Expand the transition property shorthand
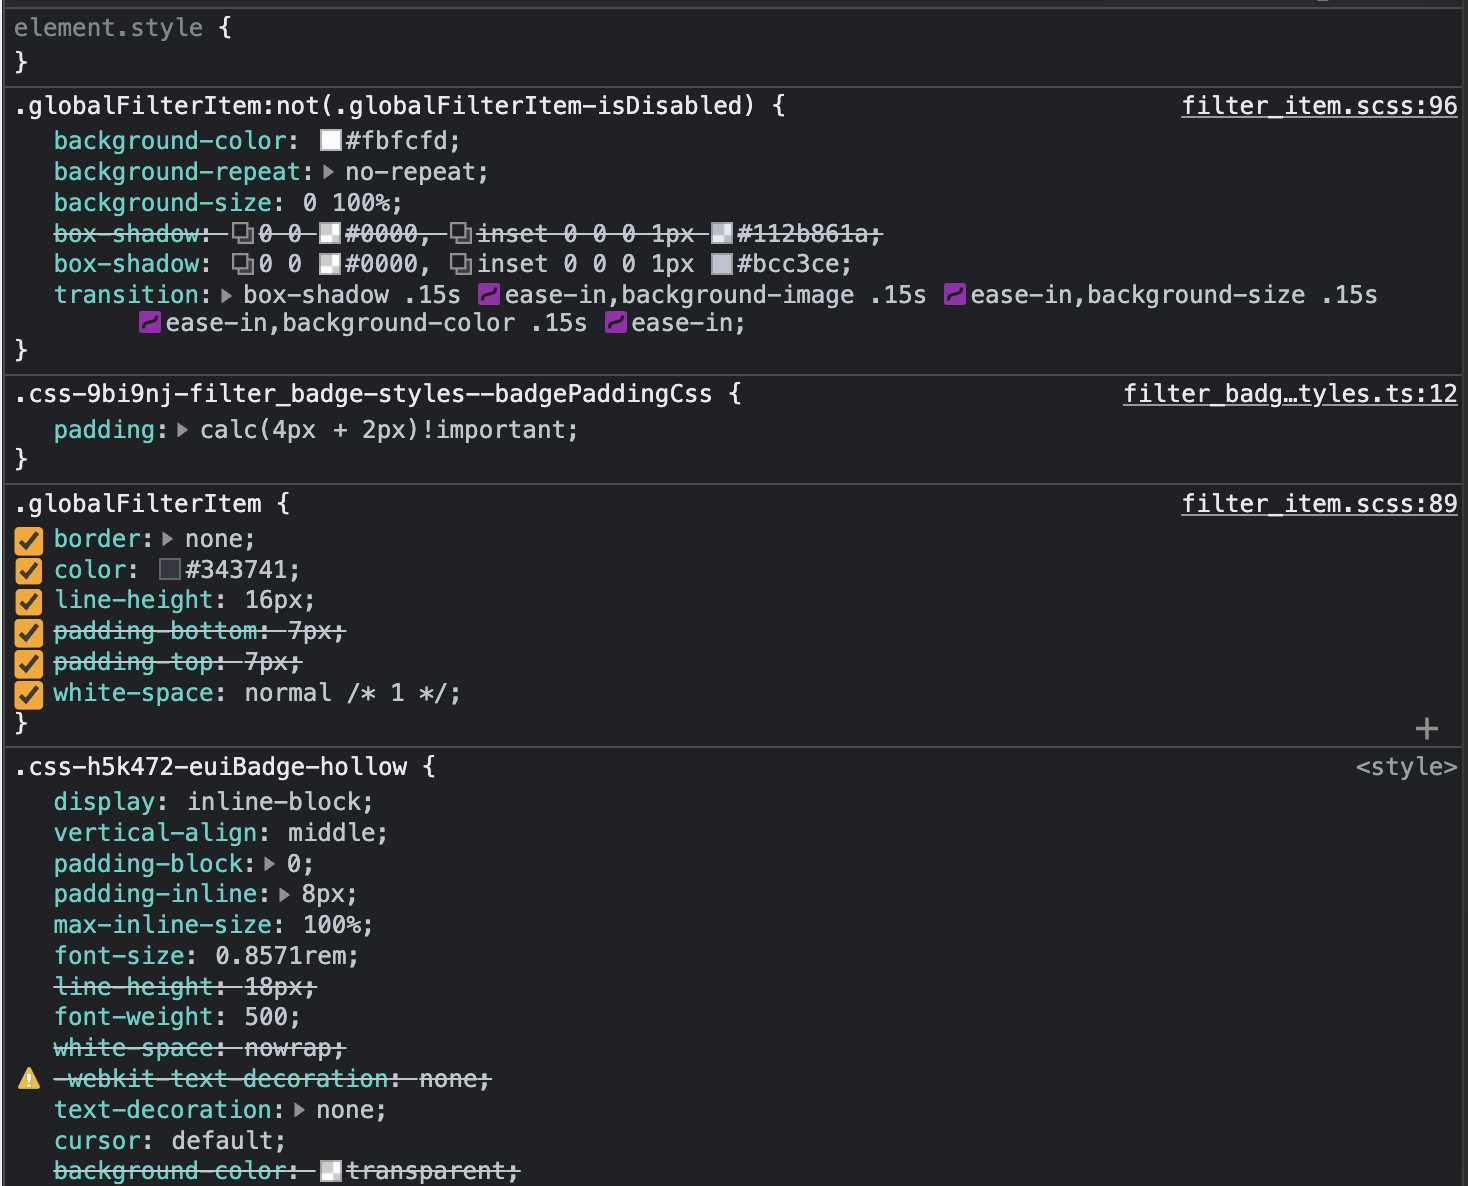1468x1186 pixels. (x=225, y=295)
